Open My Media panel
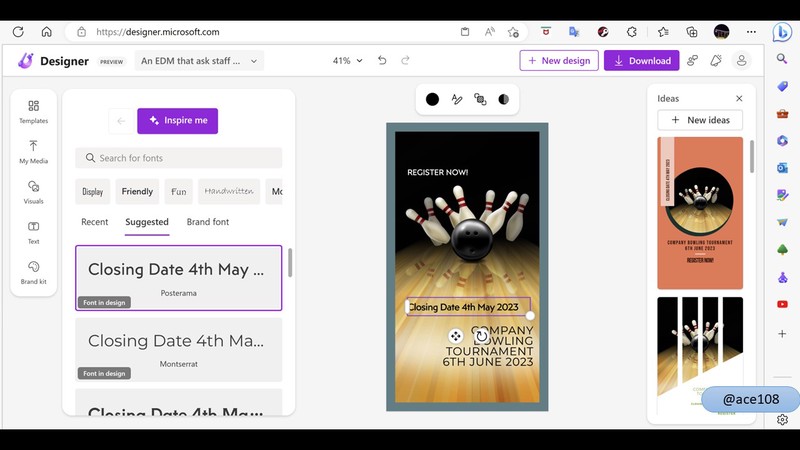Screen dimensions: 800x450 click(34, 152)
